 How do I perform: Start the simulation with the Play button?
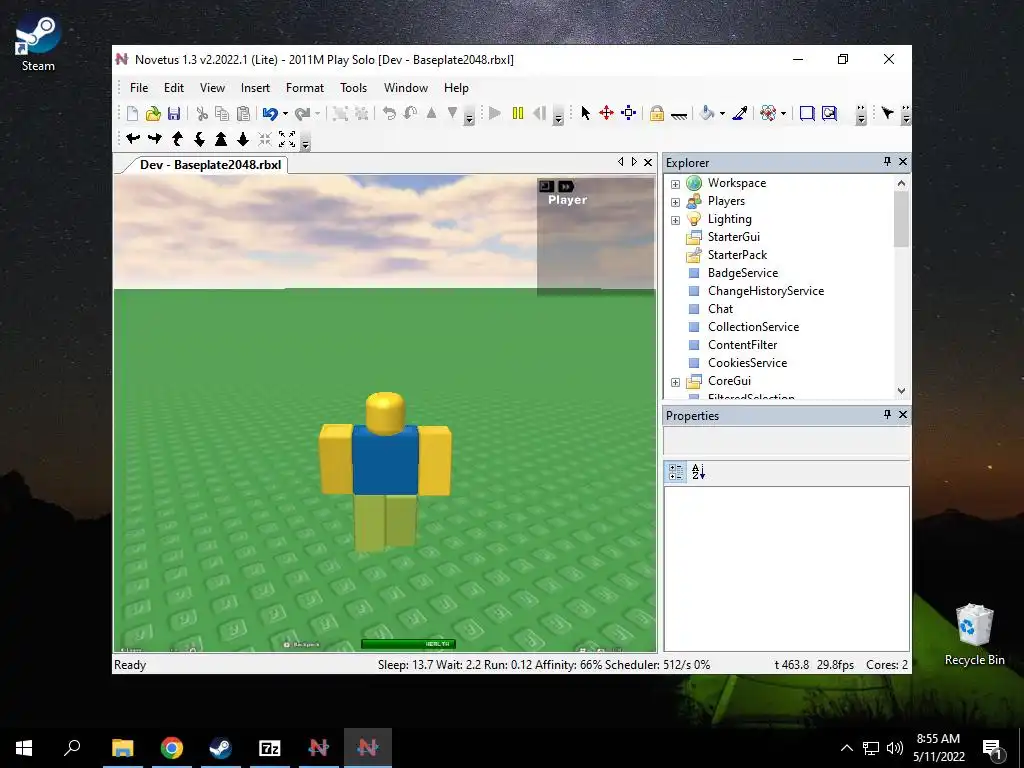495,114
